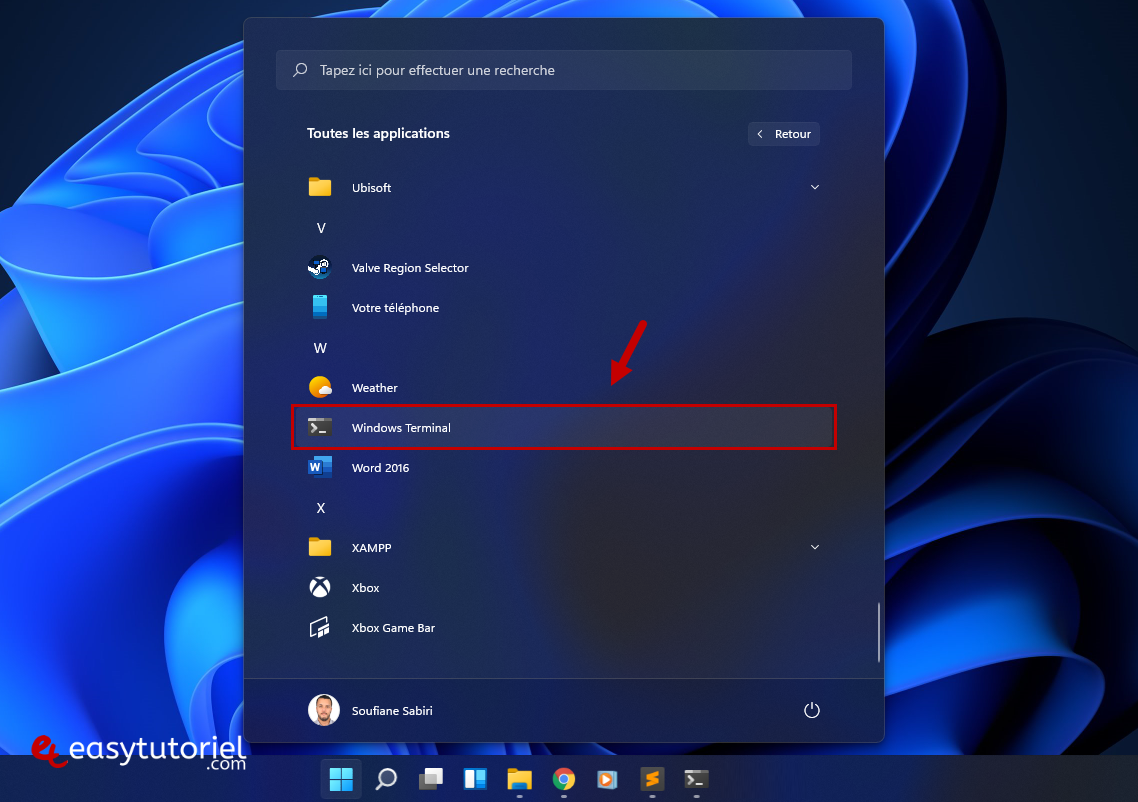Jump to letter V section header
This screenshot has width=1138, height=802.
(x=321, y=228)
